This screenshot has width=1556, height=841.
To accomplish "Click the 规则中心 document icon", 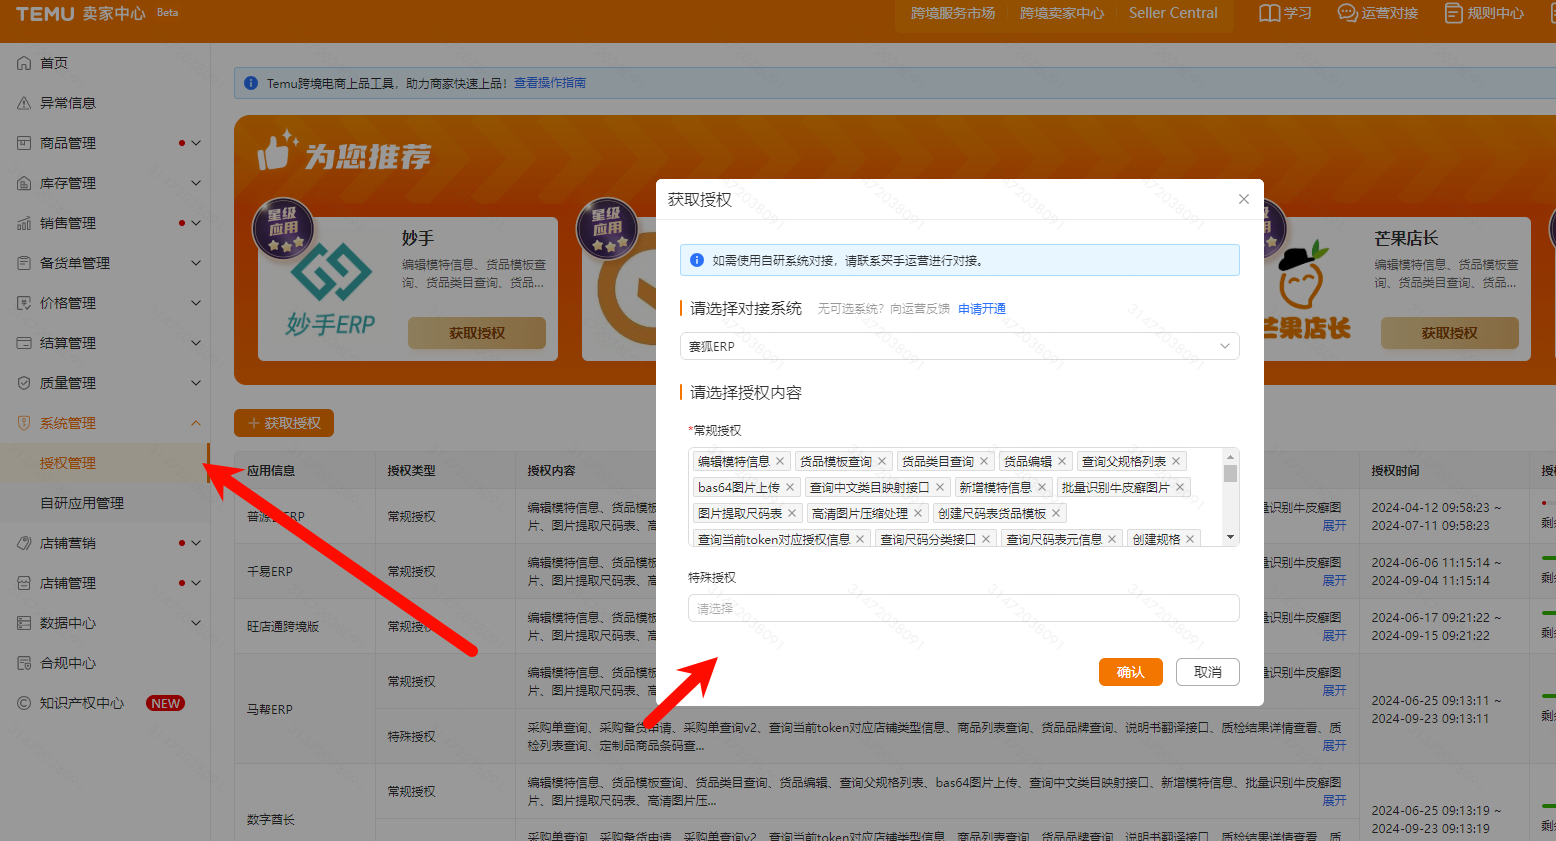I will click(1454, 13).
